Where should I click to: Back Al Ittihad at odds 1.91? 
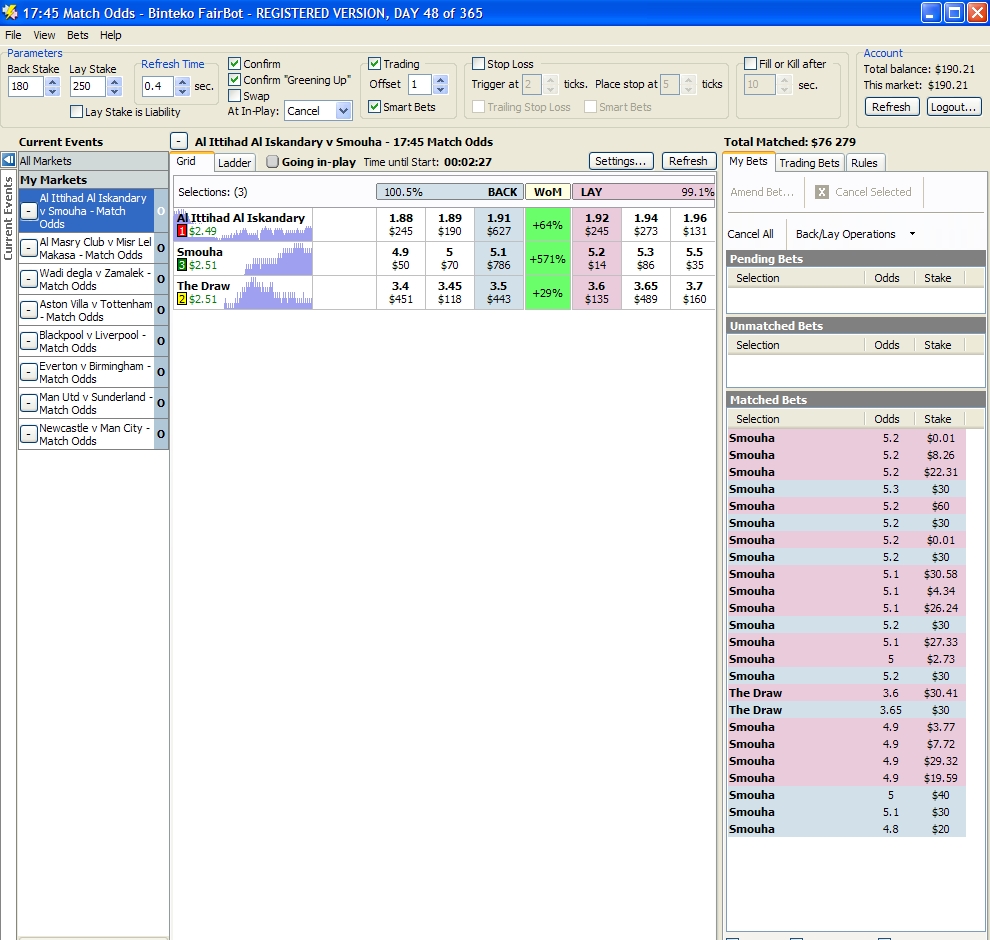(499, 224)
